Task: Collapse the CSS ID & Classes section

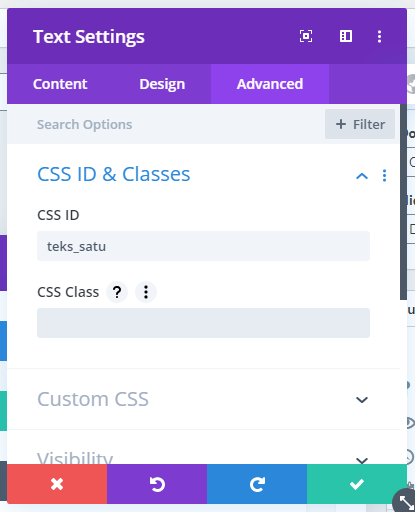Action: pos(362,176)
